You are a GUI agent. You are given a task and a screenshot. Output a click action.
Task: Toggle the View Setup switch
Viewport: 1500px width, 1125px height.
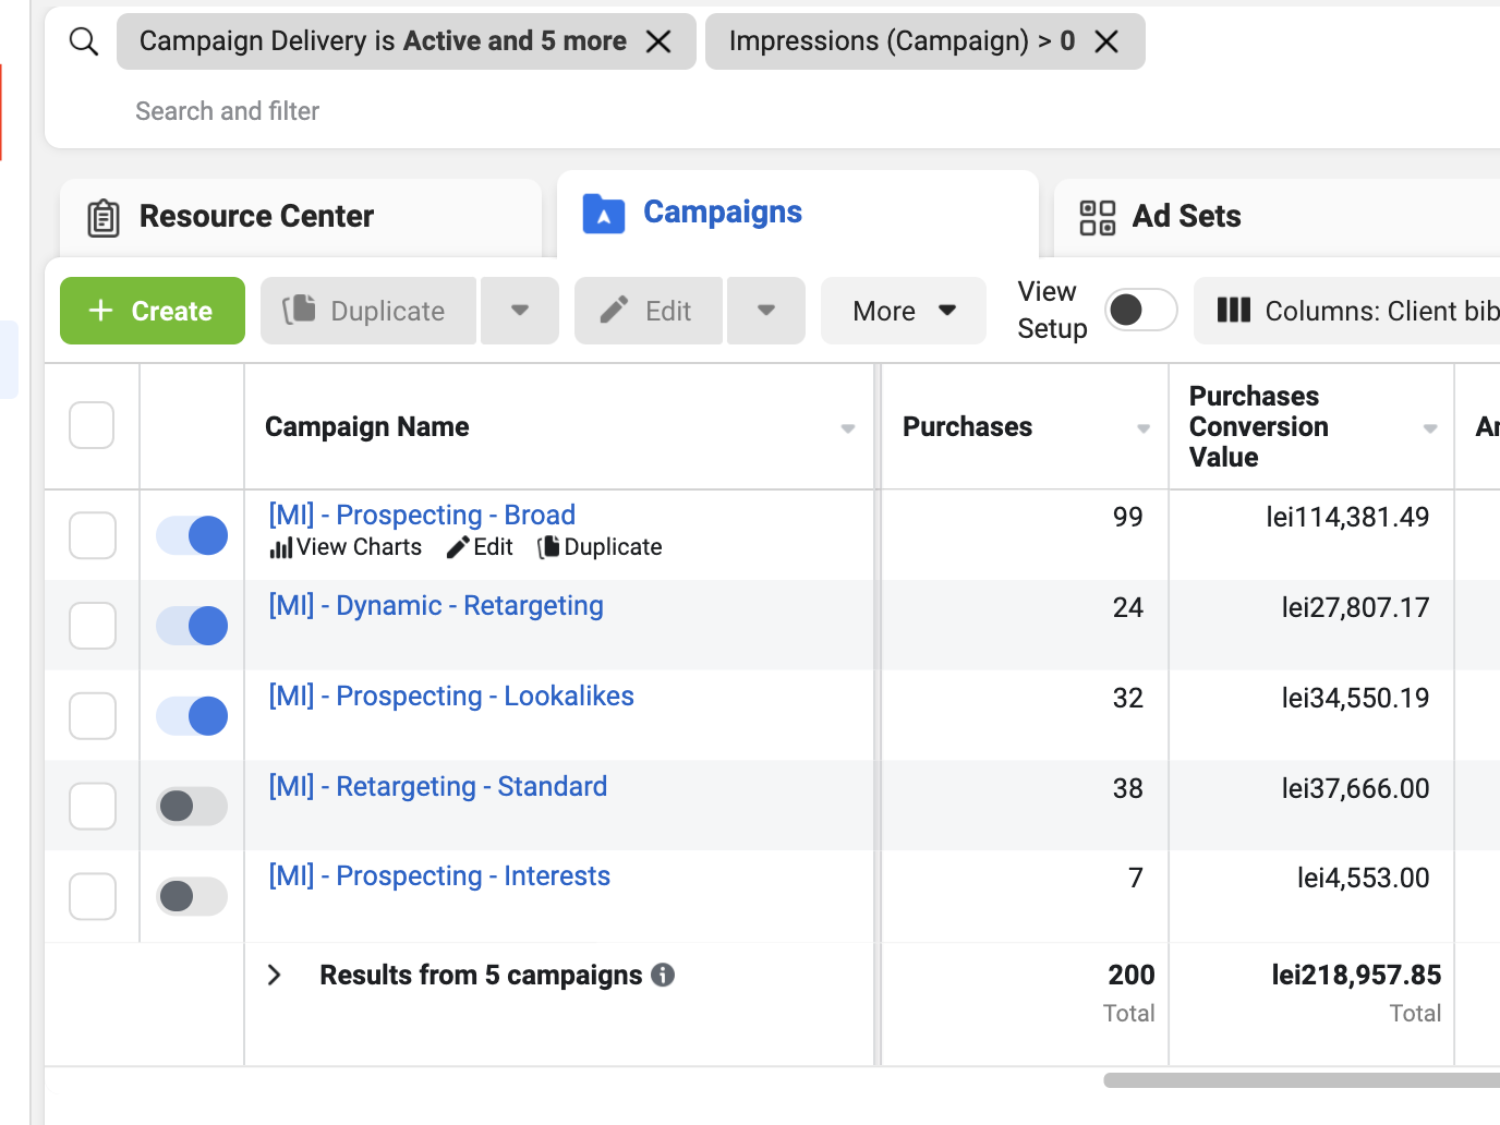coord(1140,310)
